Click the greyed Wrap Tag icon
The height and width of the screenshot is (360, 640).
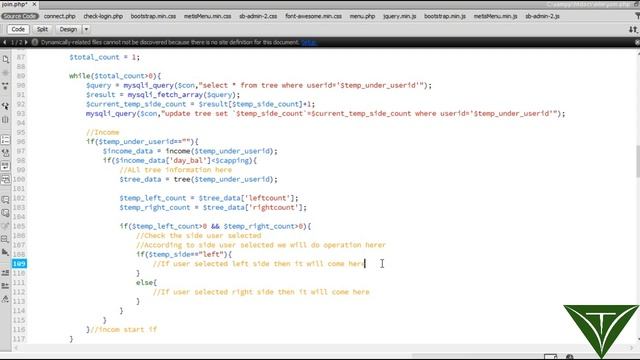point(5,226)
